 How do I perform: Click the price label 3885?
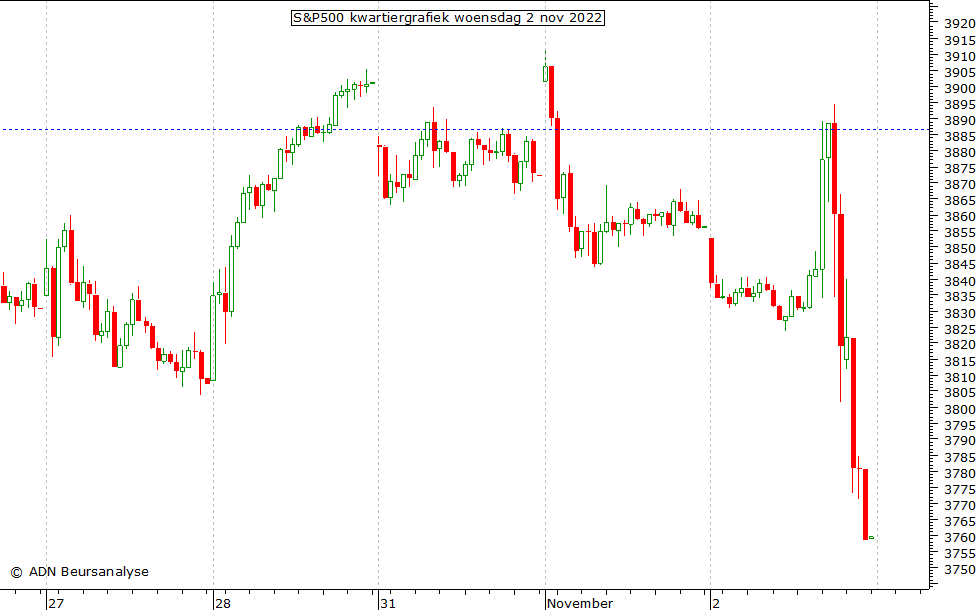click(959, 136)
